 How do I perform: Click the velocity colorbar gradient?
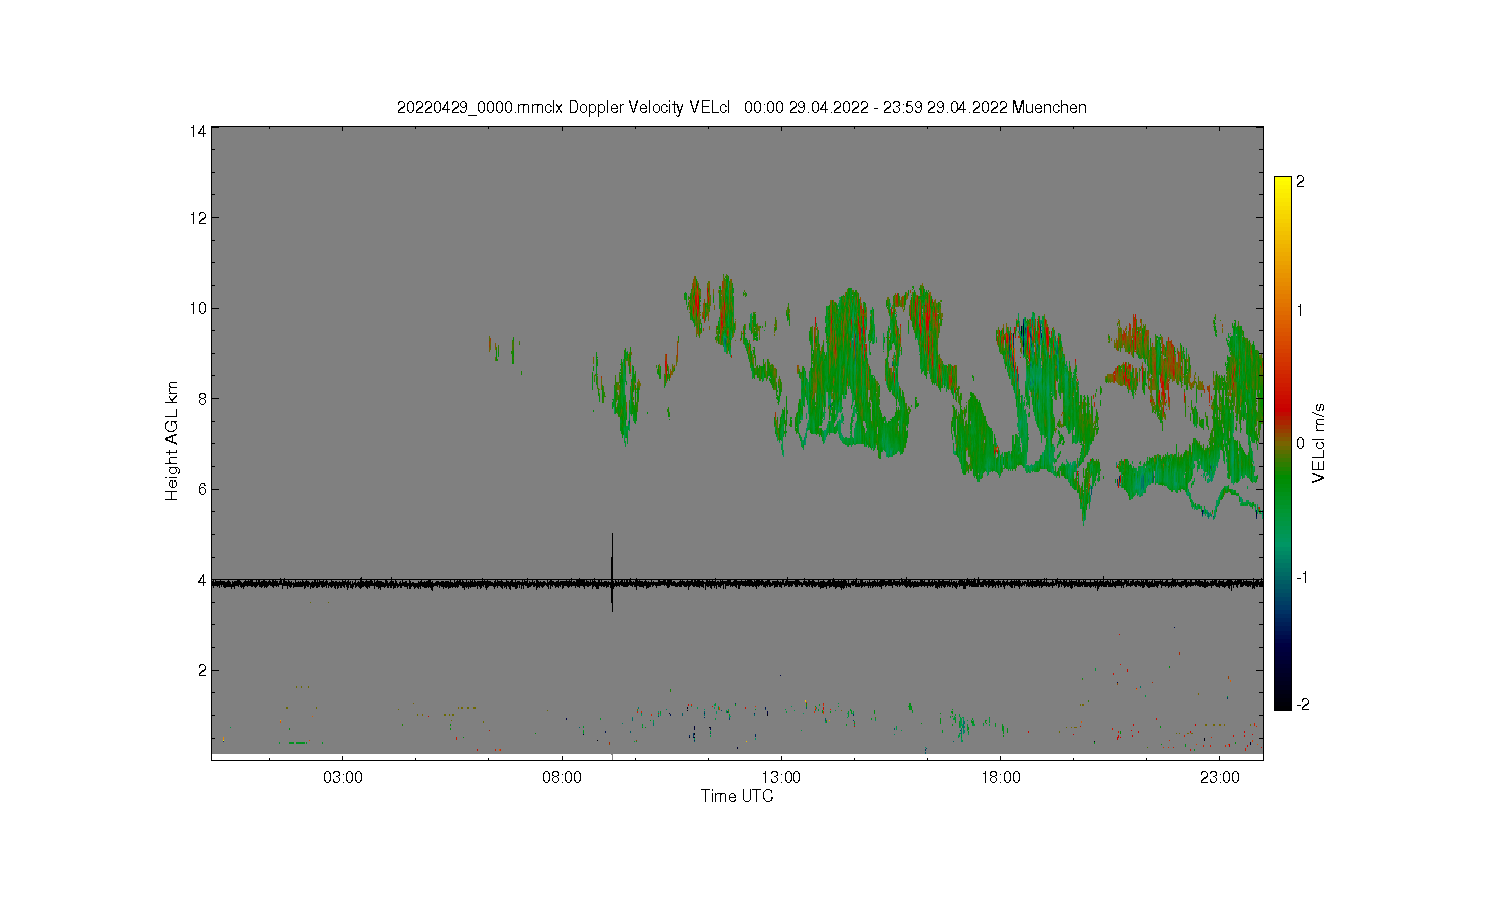click(1283, 443)
